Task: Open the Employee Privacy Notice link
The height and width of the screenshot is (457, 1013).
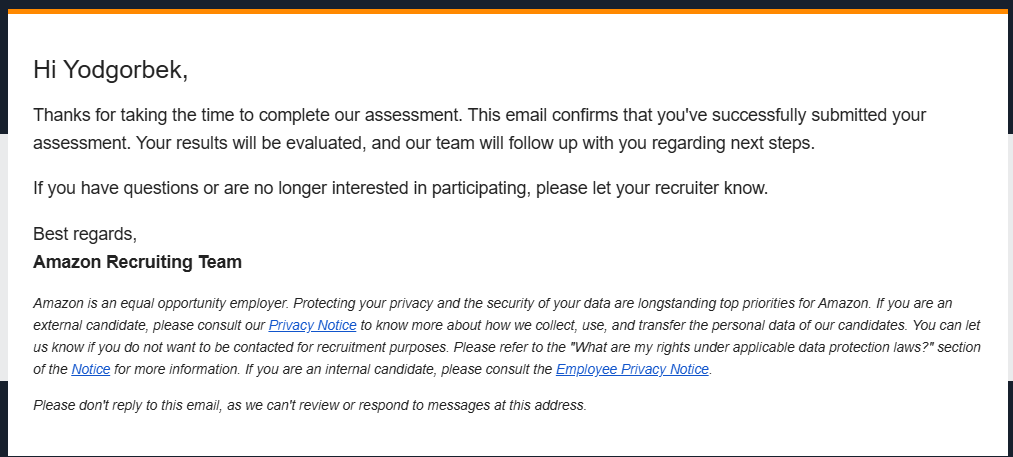Action: (632, 370)
